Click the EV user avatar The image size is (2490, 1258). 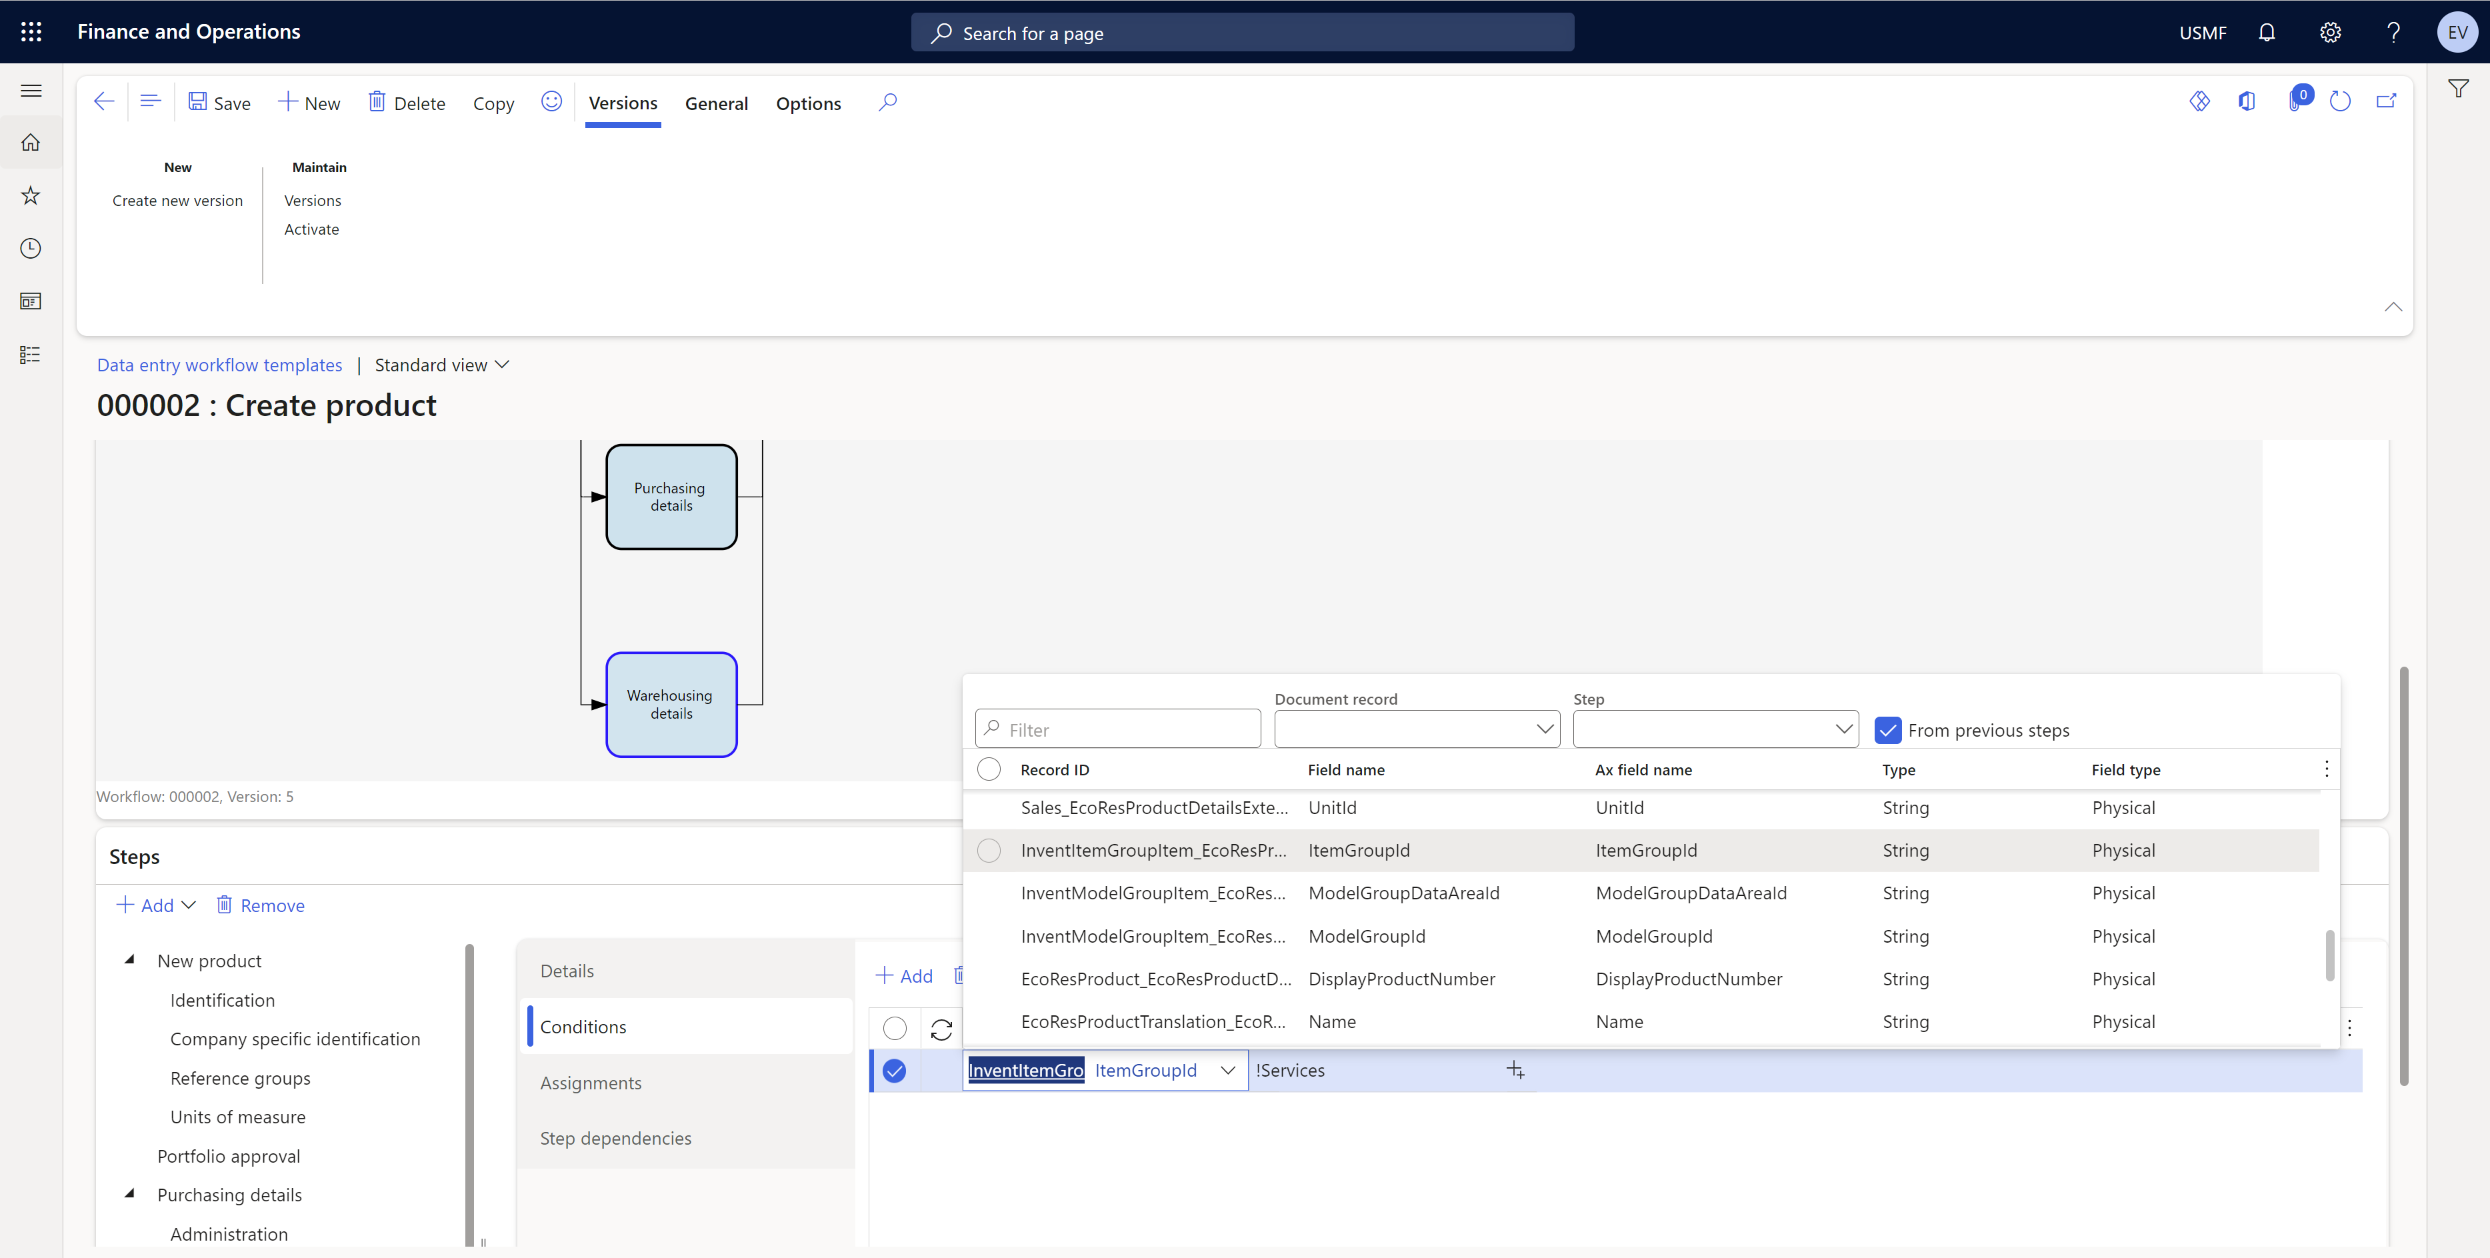(2457, 32)
